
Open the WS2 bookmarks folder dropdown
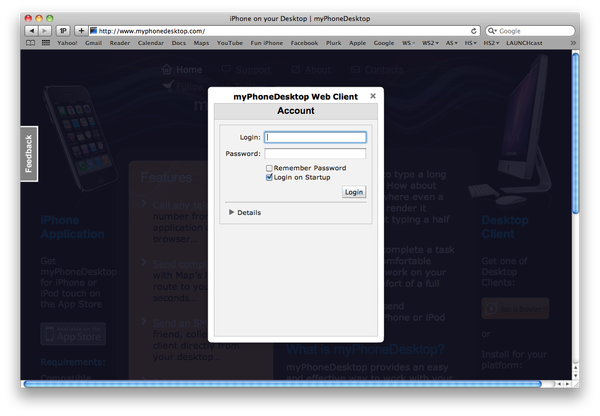(430, 43)
